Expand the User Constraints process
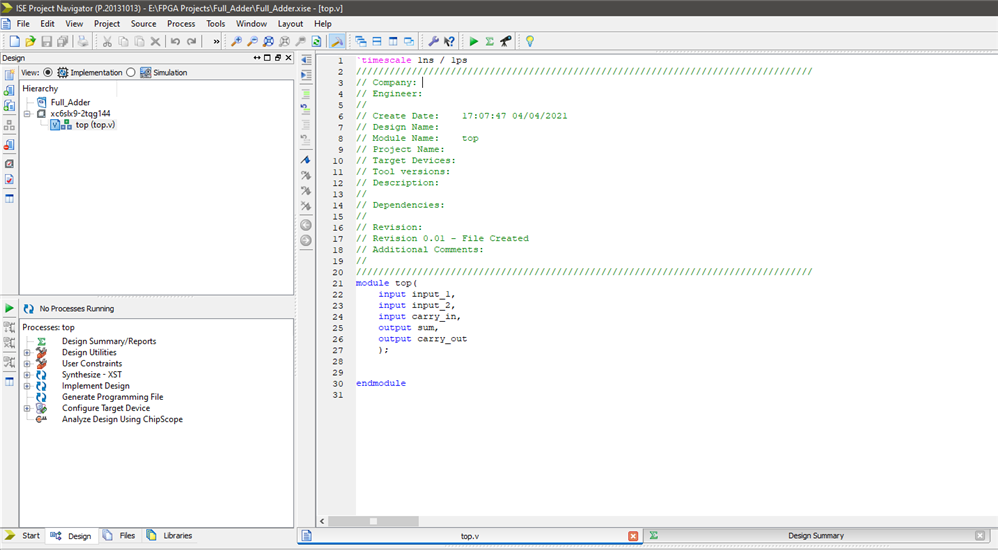The image size is (998, 550). click(27, 364)
